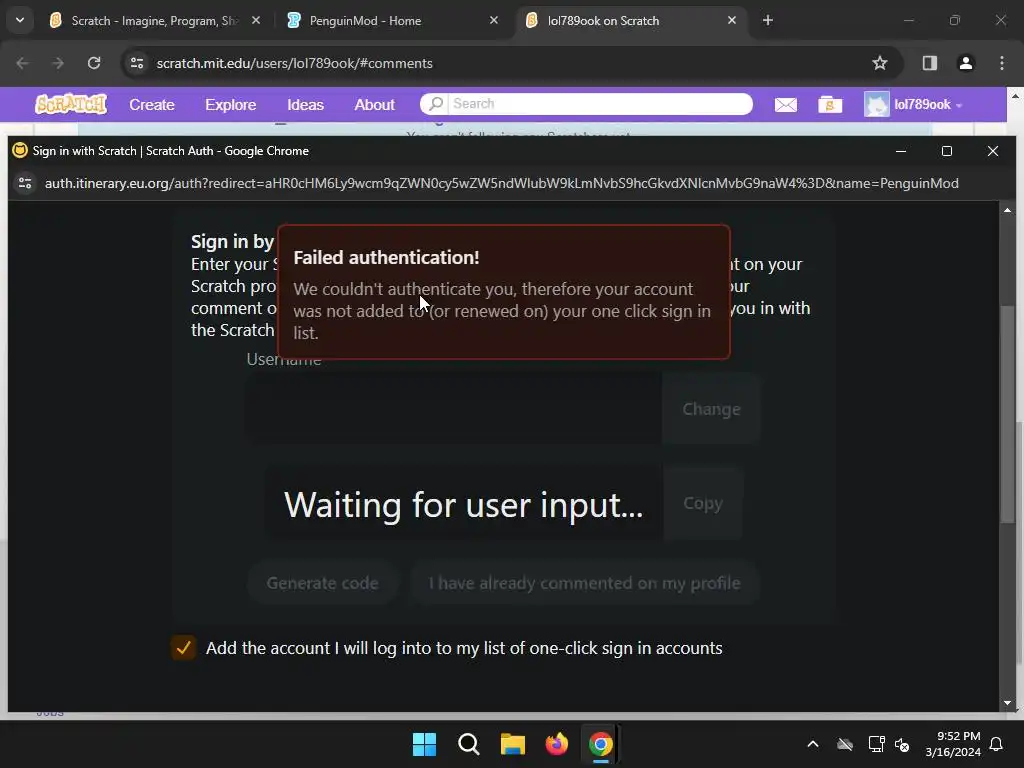The height and width of the screenshot is (768, 1024).
Task: Open a new tab with the plus button
Action: pos(768,20)
